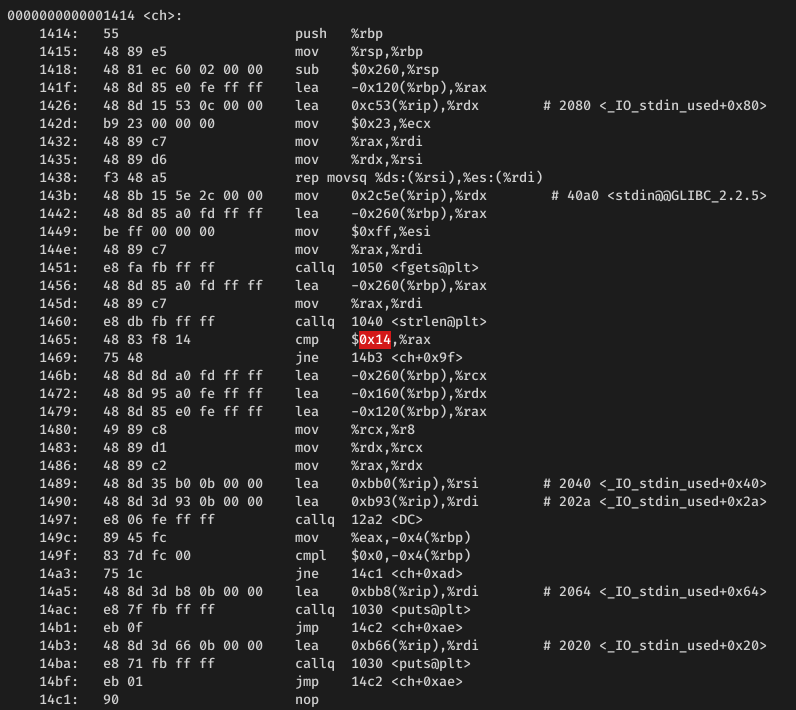
Task: Click the mov $0x23,%ecx instruction
Action: 363,124
